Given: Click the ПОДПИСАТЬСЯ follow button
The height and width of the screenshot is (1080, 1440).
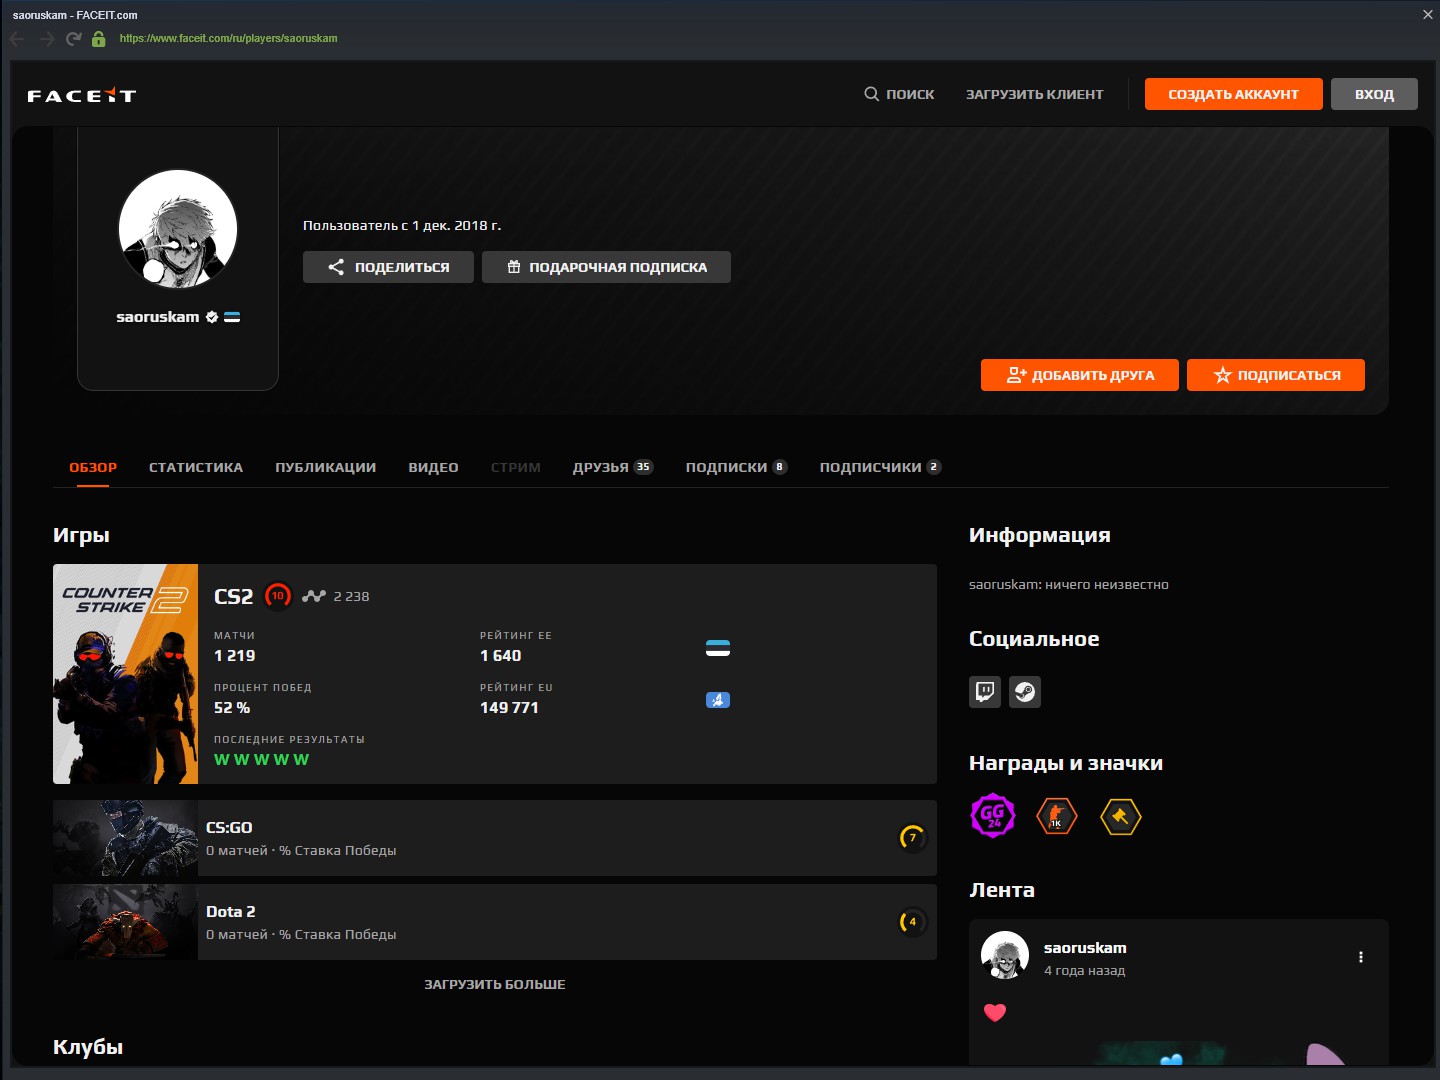Looking at the screenshot, I should 1276,375.
